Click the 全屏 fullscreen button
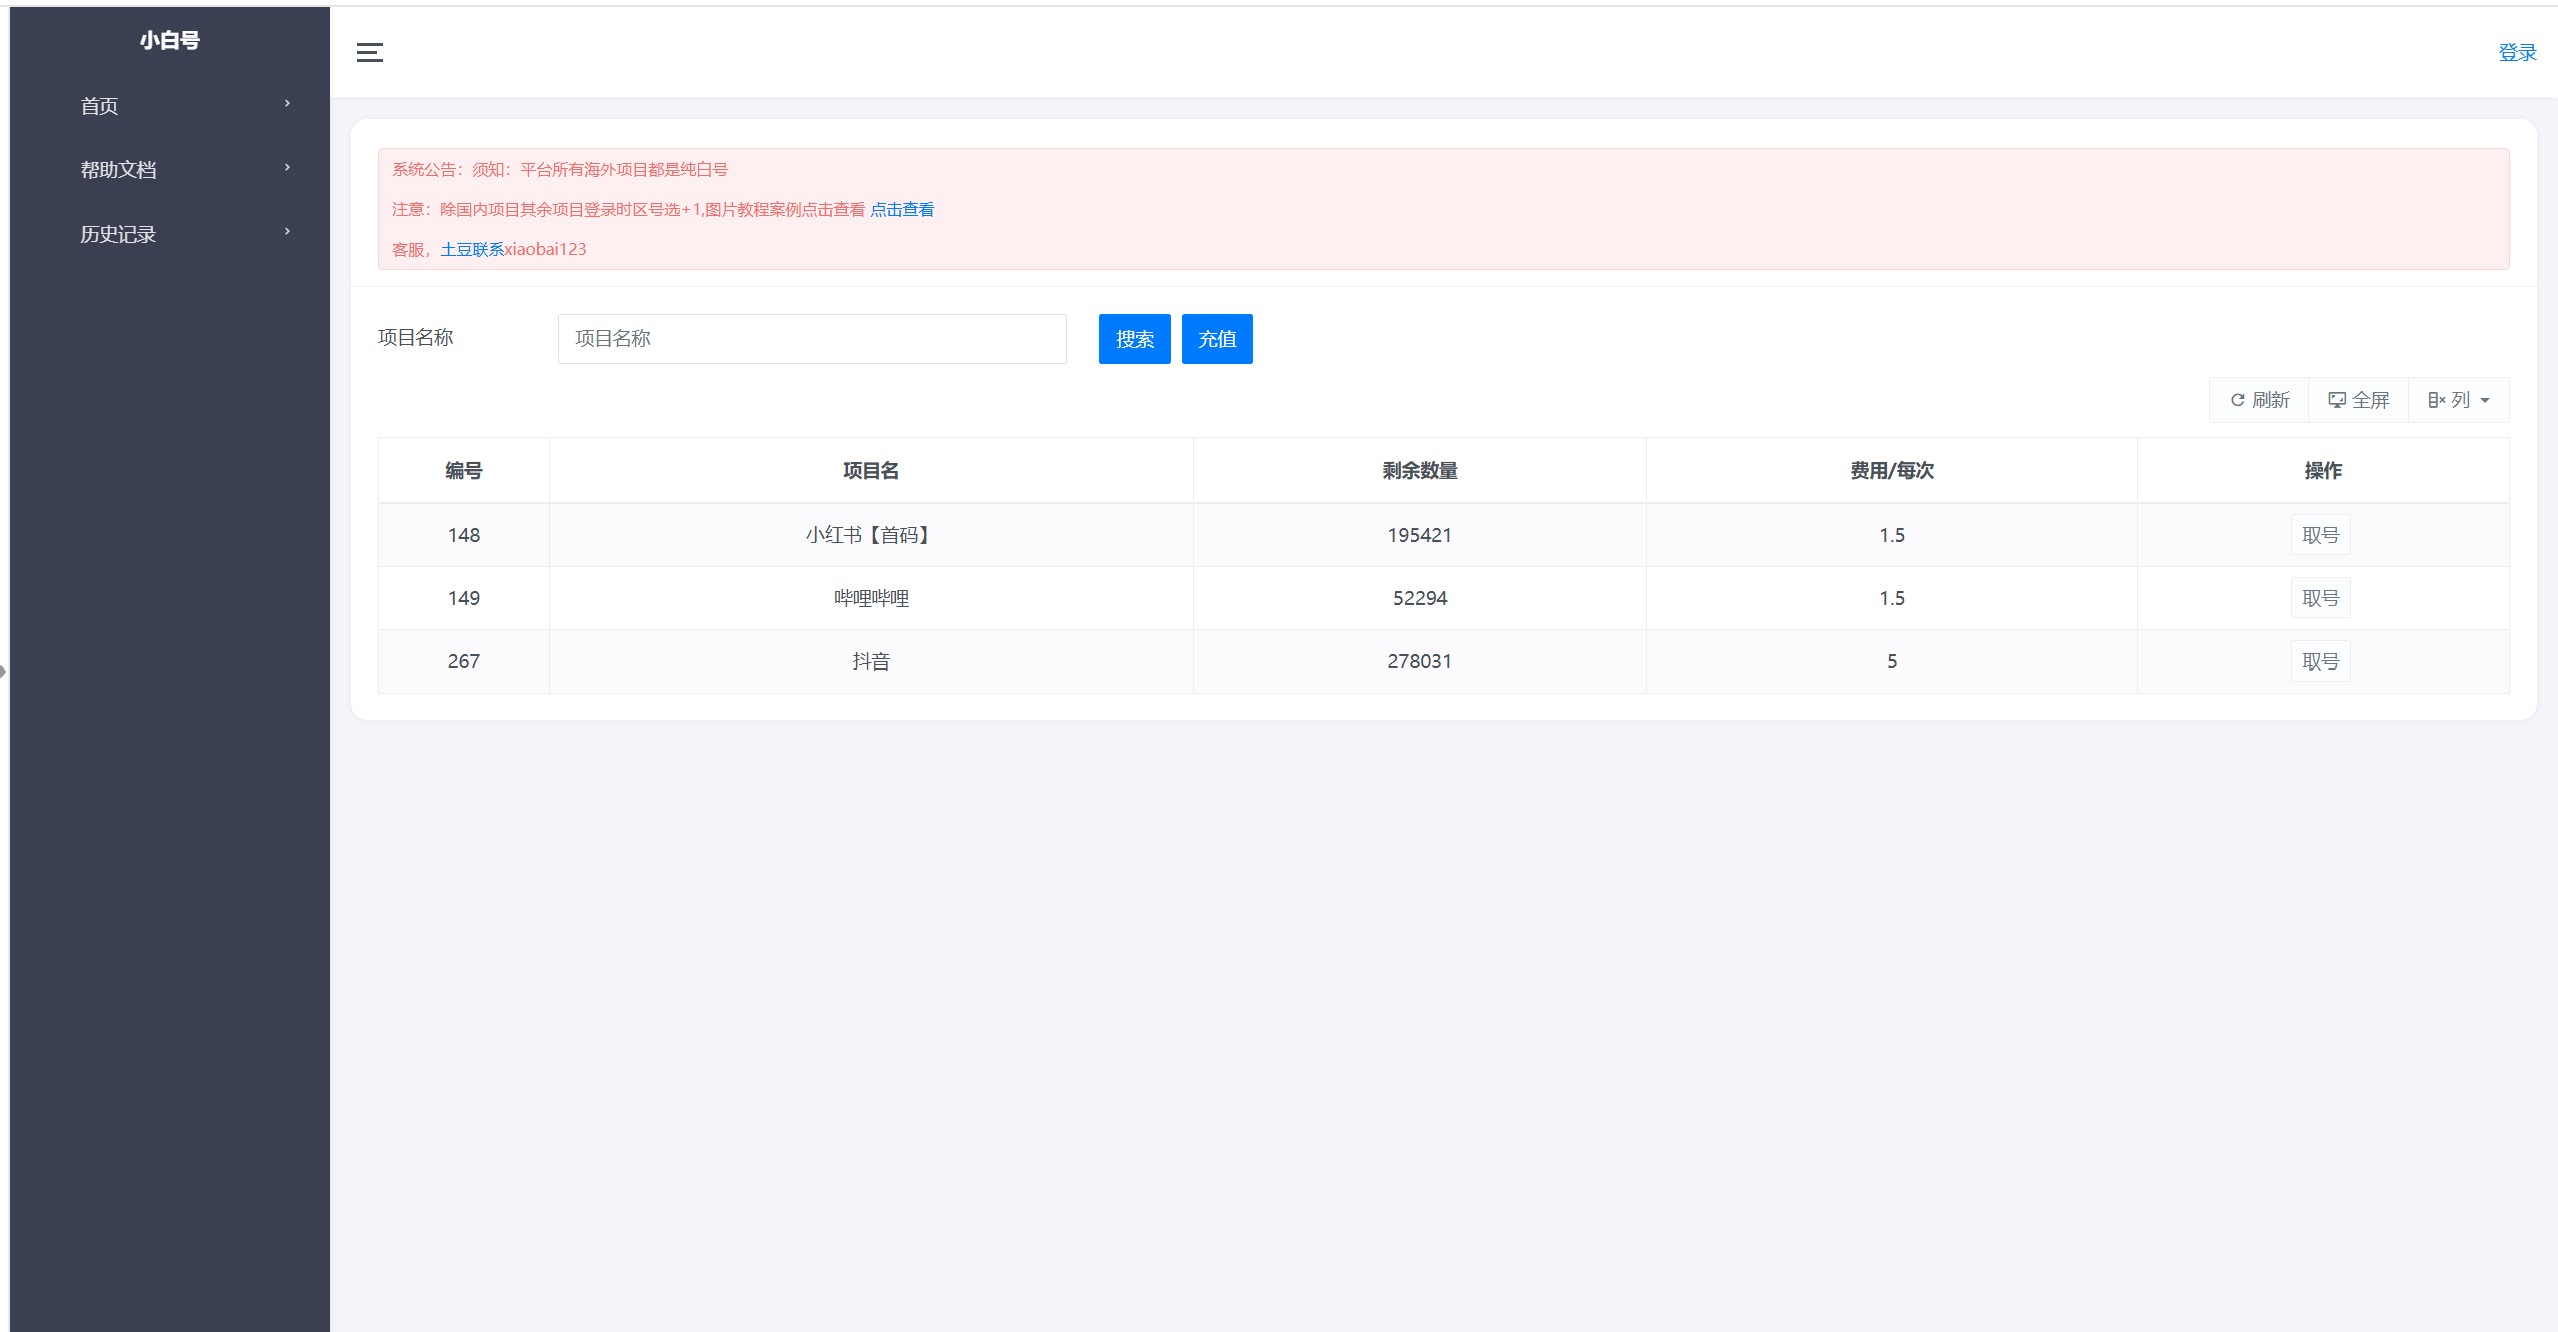 2359,400
